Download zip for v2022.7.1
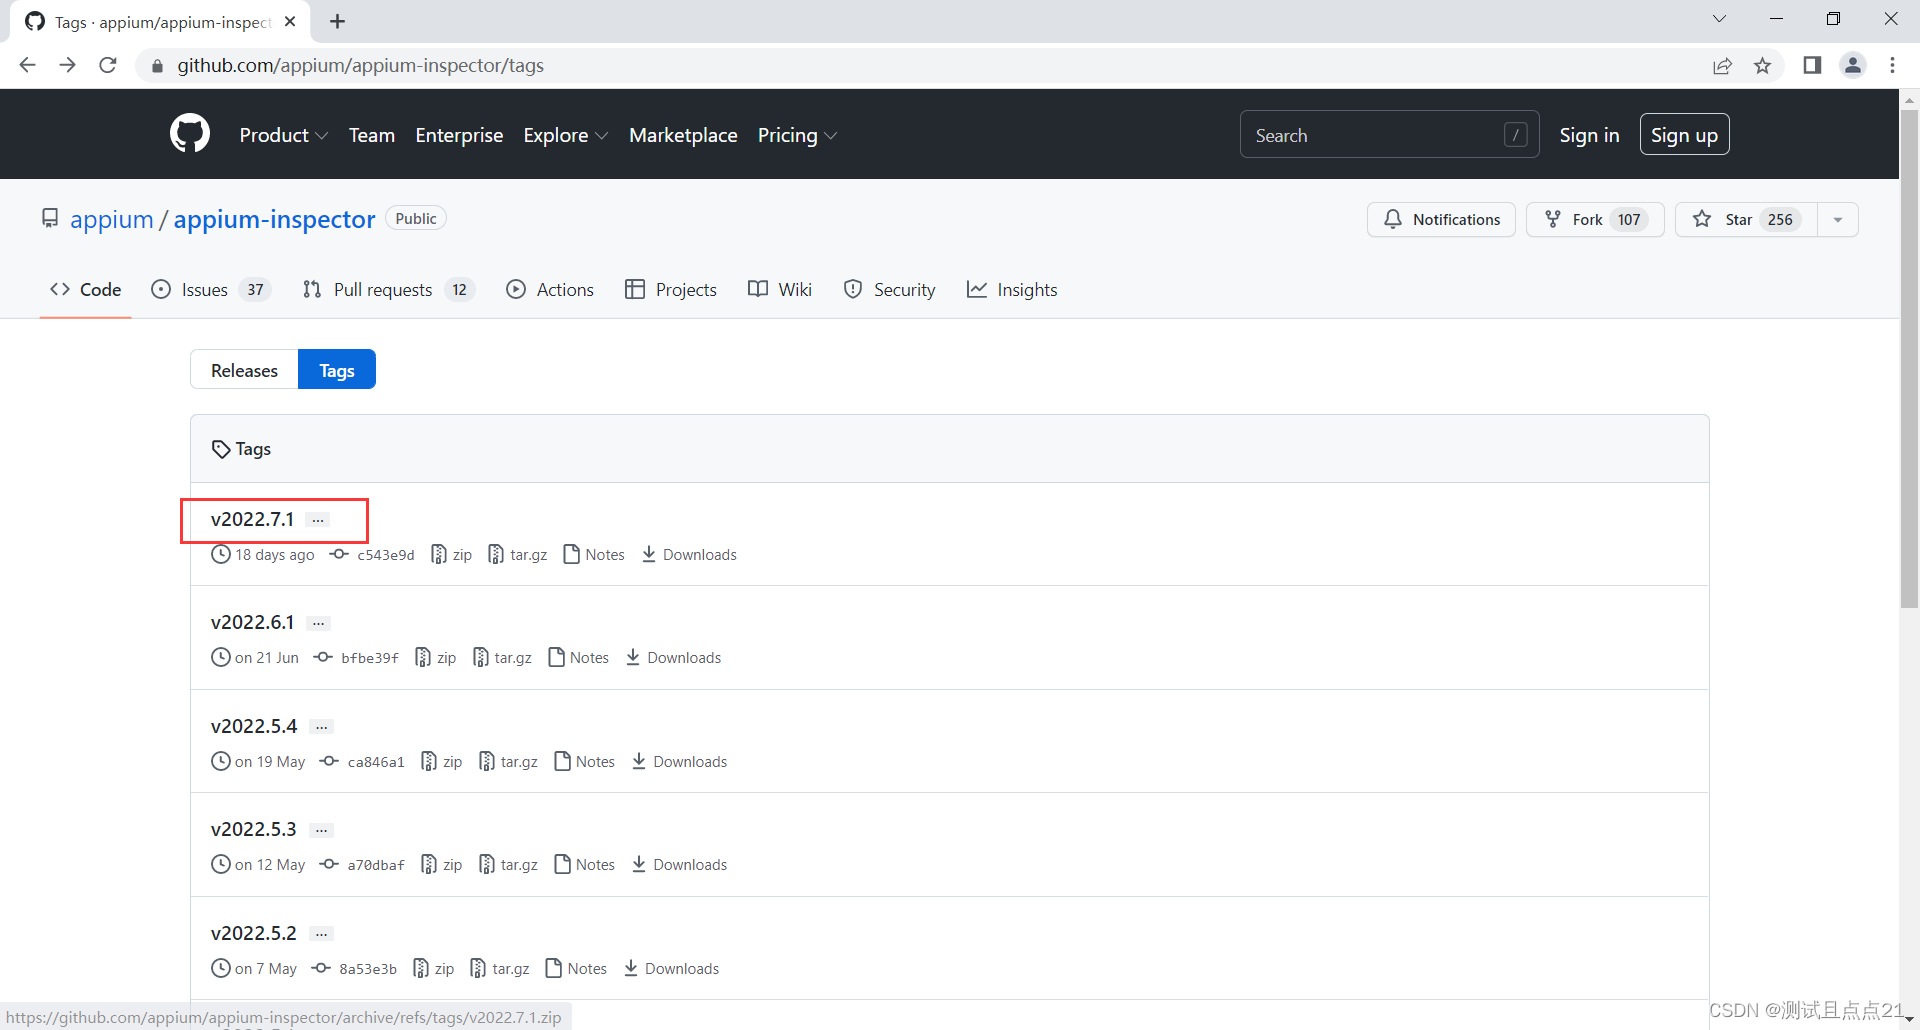Screen dimensions: 1920x1030 (451, 554)
